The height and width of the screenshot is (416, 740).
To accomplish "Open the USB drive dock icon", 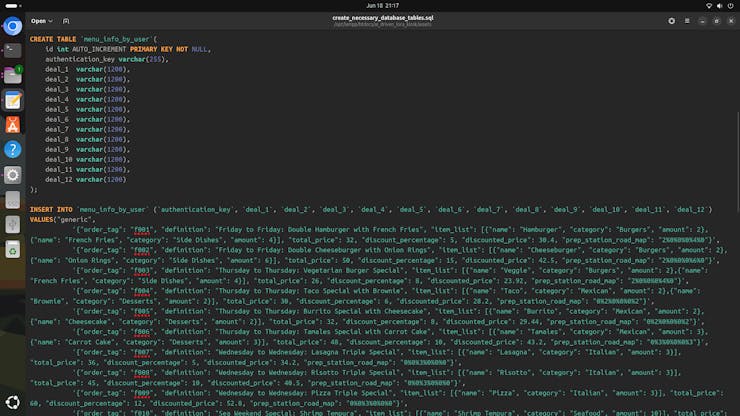I will 13,225.
